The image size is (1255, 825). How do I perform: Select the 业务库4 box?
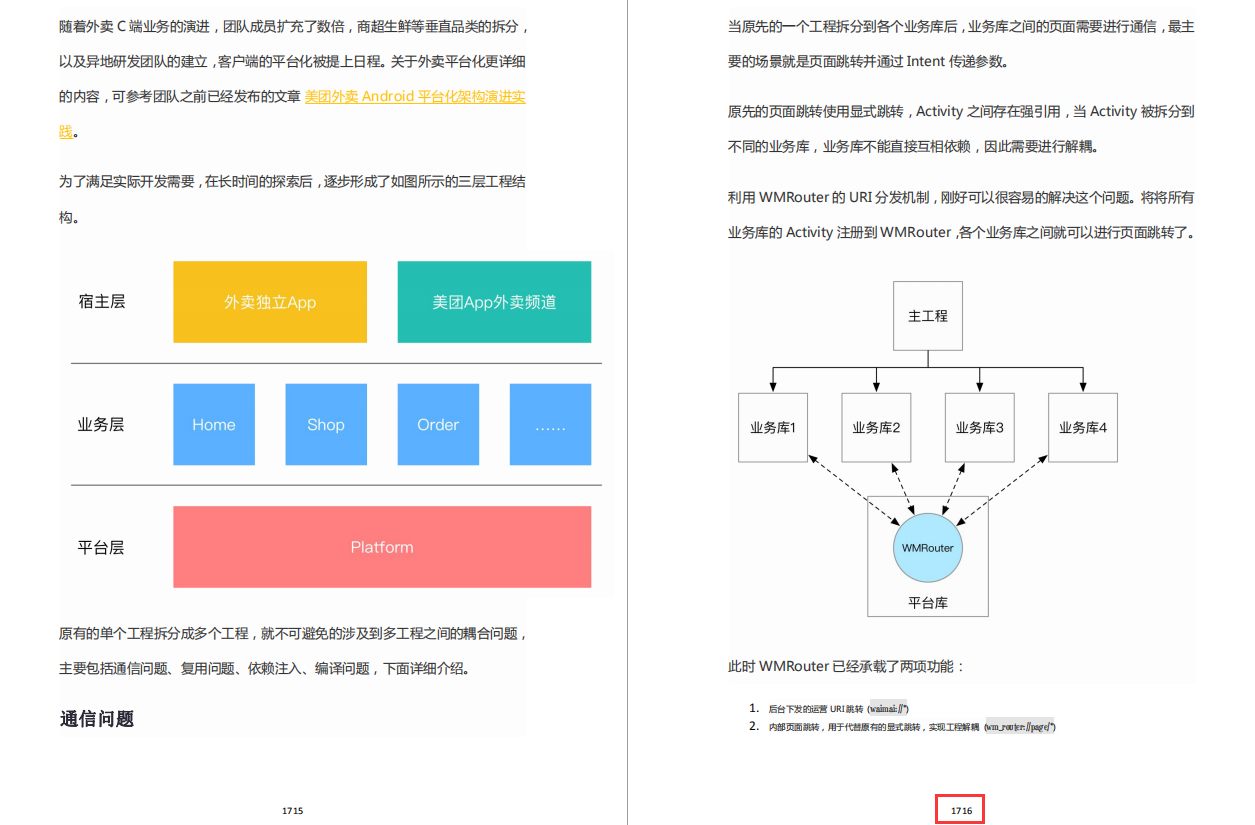tap(1081, 427)
